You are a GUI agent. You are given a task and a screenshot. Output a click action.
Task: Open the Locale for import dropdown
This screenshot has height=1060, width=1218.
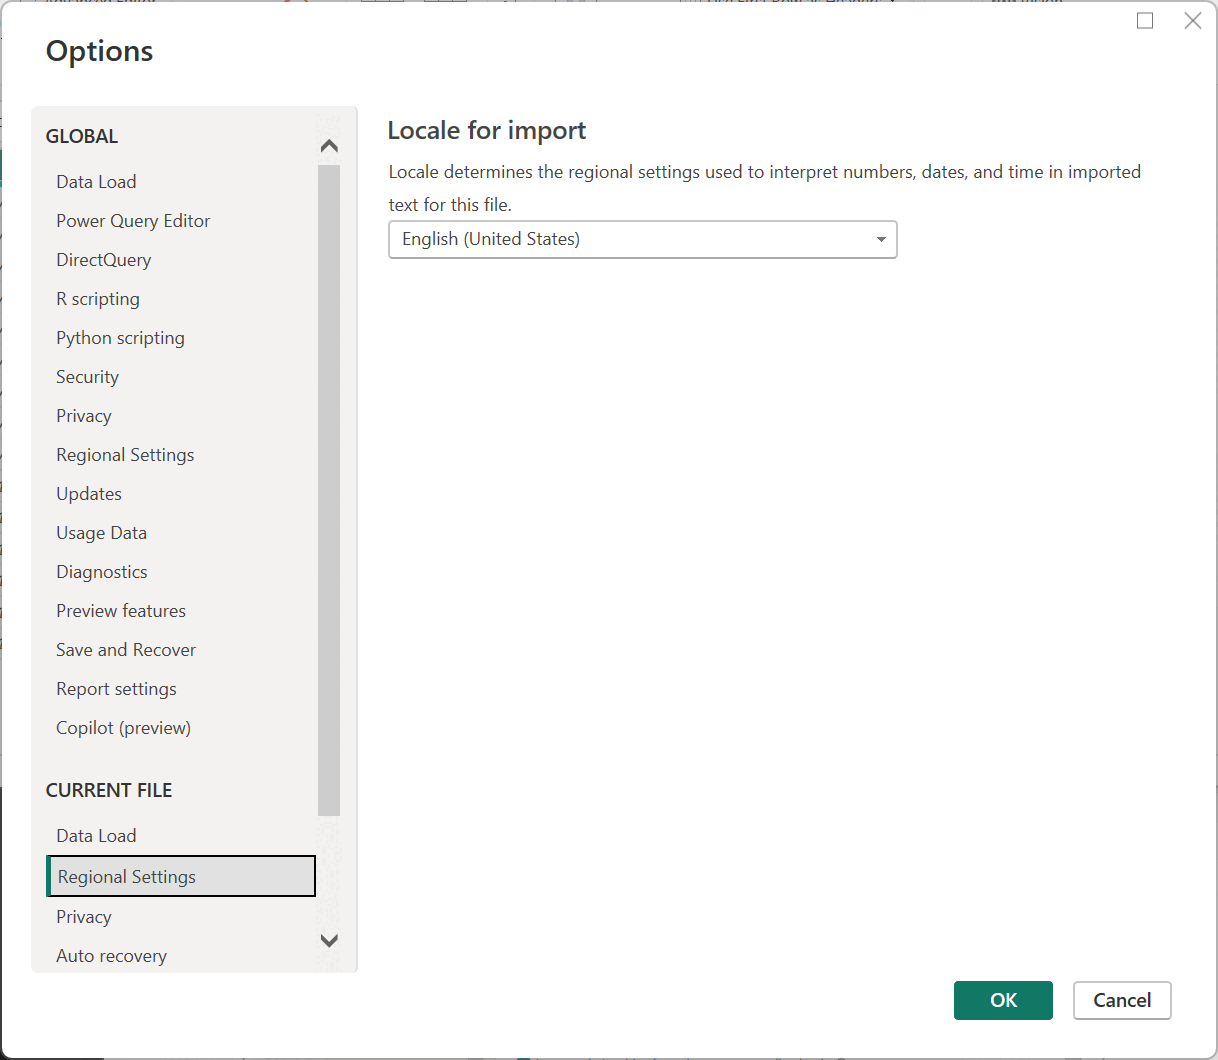tap(642, 239)
